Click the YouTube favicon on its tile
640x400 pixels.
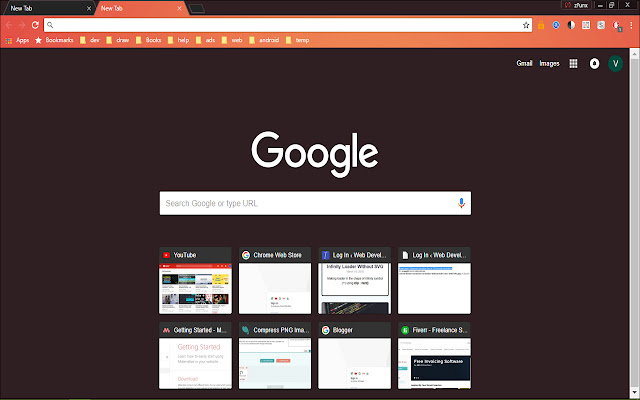[x=166, y=255]
